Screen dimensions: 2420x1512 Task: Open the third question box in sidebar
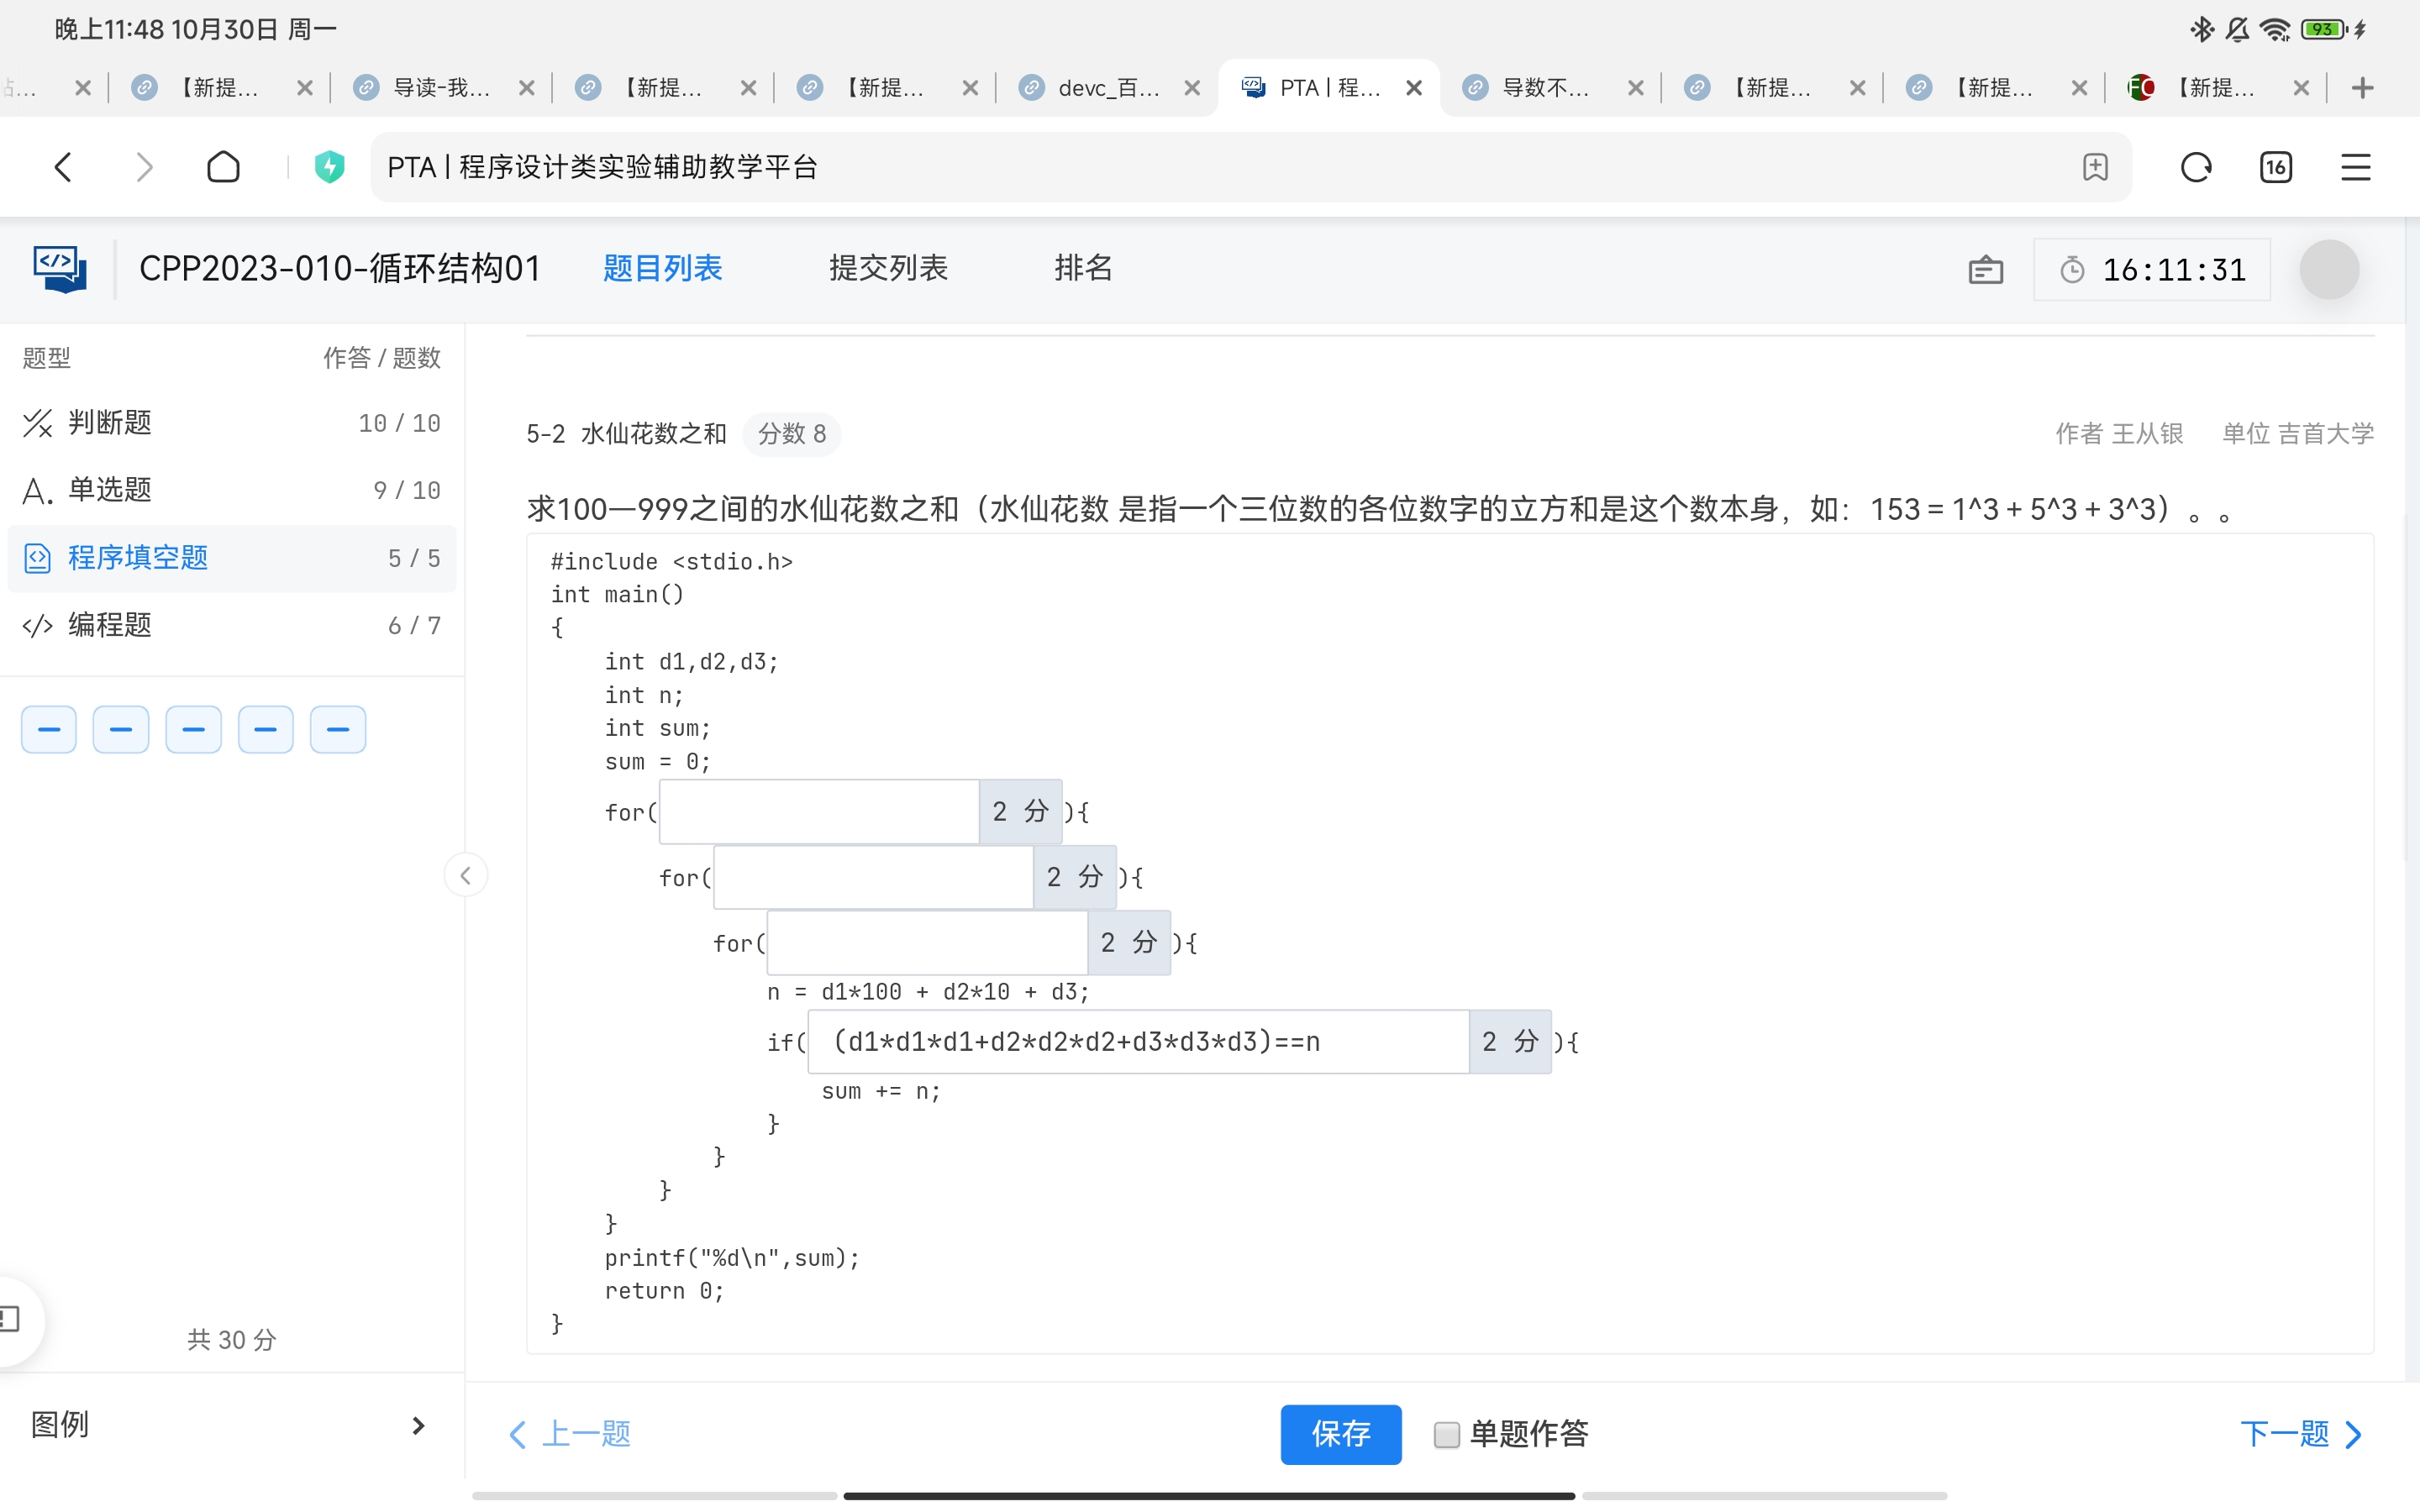coord(193,729)
